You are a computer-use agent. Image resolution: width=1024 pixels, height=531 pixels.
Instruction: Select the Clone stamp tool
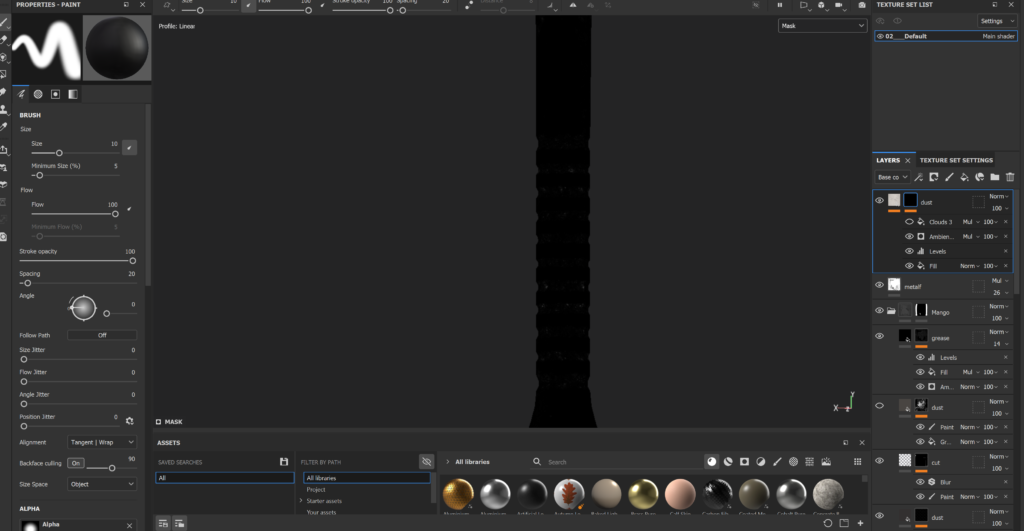(4, 110)
